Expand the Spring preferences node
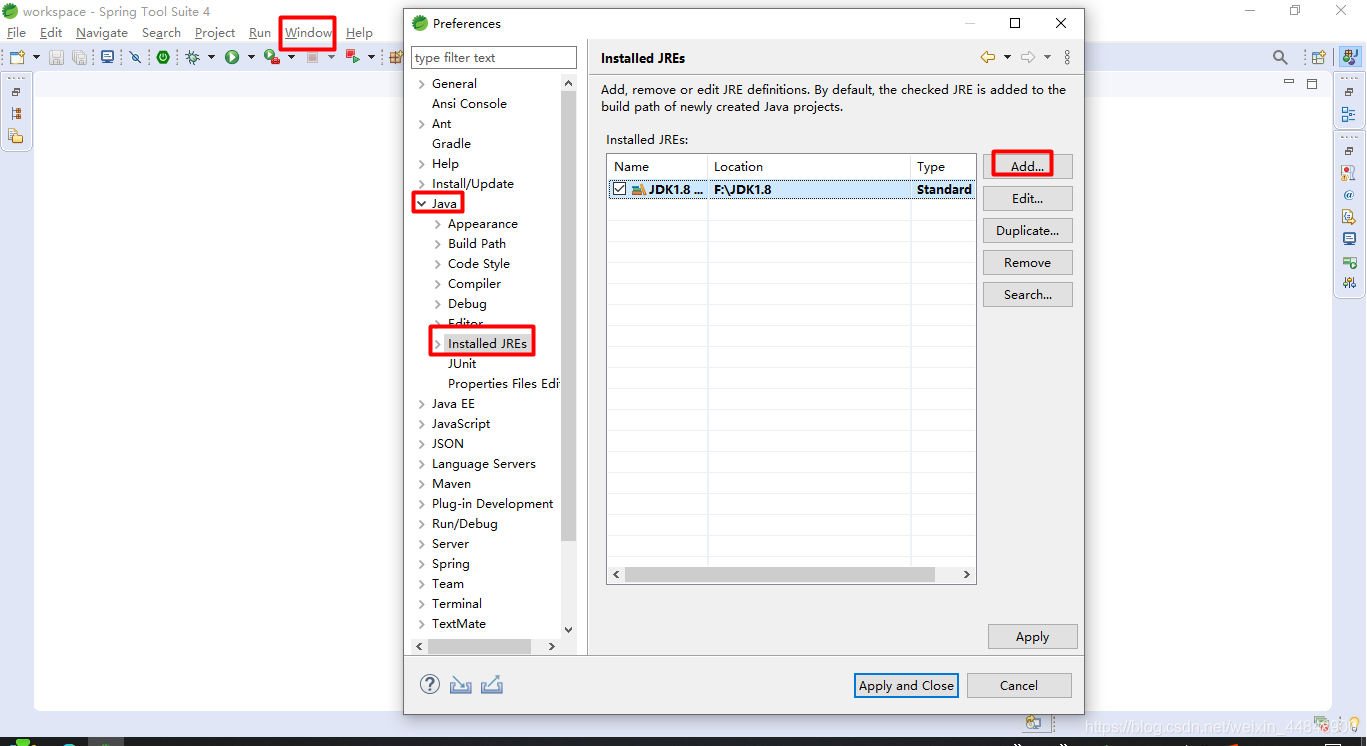 click(422, 564)
